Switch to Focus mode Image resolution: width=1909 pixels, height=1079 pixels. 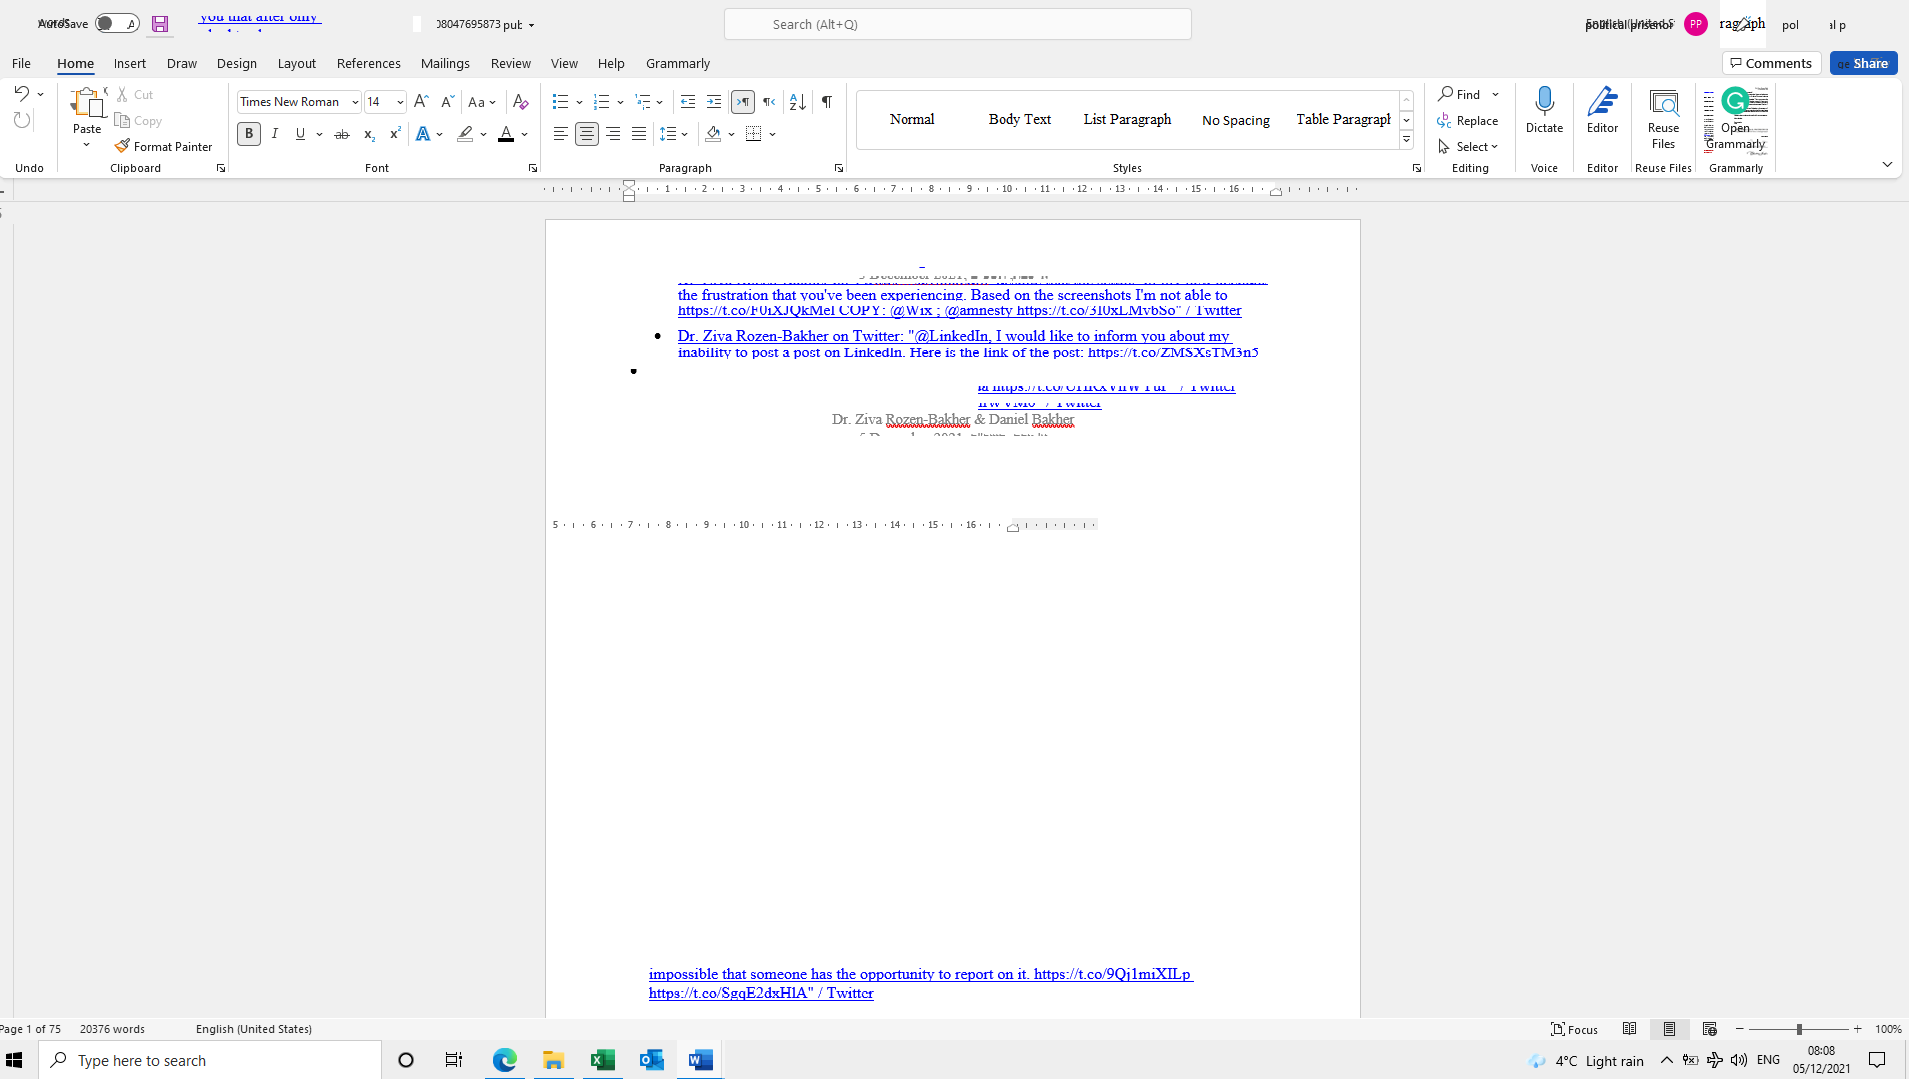(1575, 1028)
